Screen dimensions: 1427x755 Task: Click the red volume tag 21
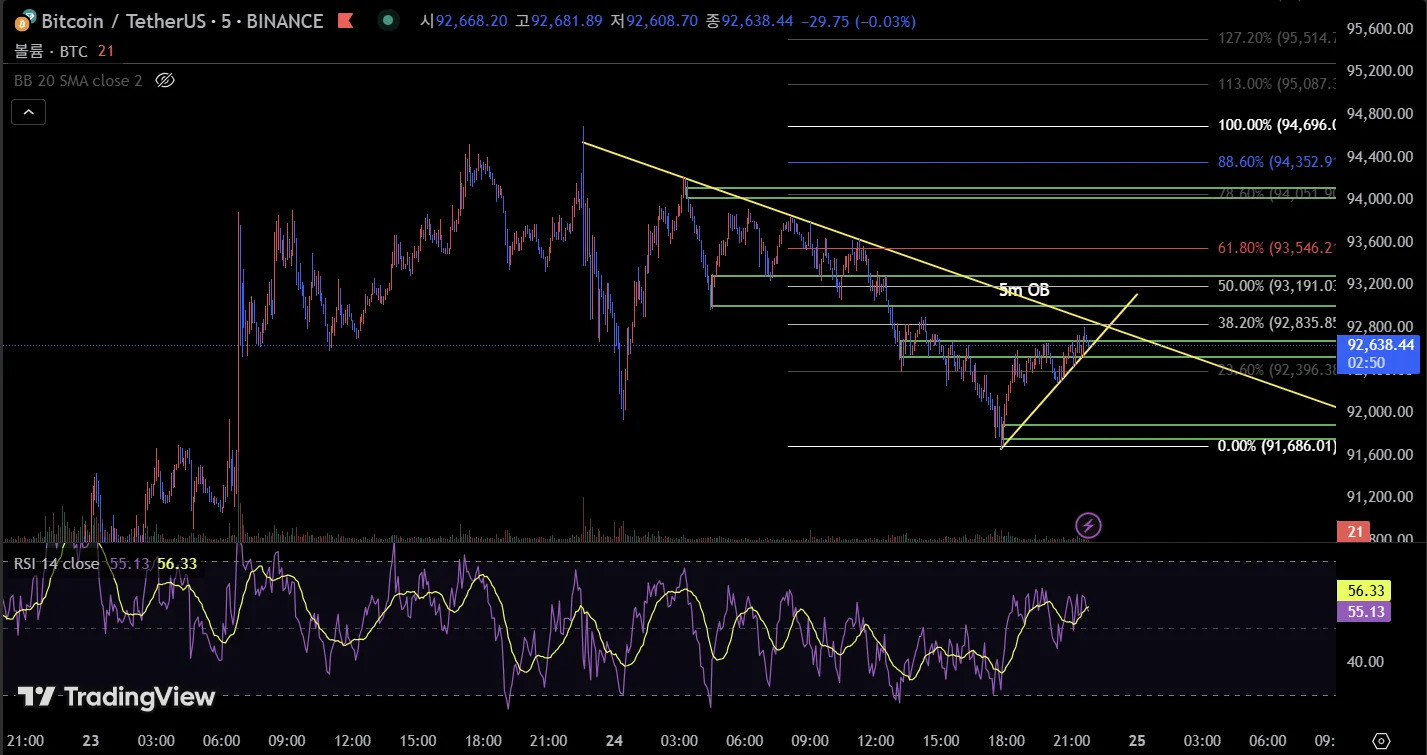pos(1355,532)
